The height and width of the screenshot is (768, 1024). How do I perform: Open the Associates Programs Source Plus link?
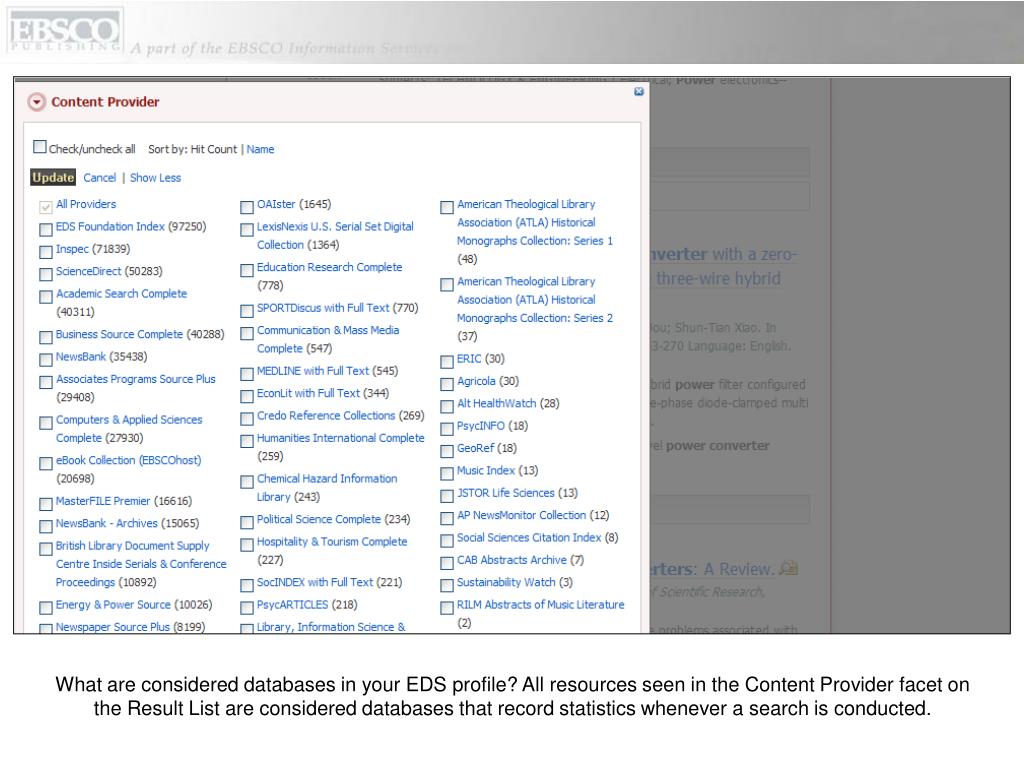(x=135, y=379)
